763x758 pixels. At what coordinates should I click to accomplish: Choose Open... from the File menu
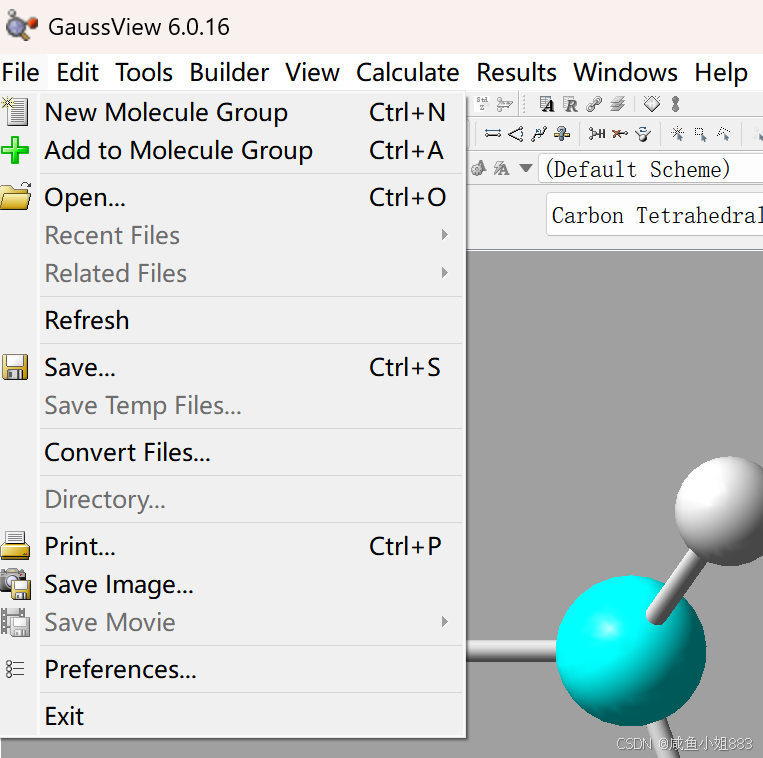pos(251,198)
